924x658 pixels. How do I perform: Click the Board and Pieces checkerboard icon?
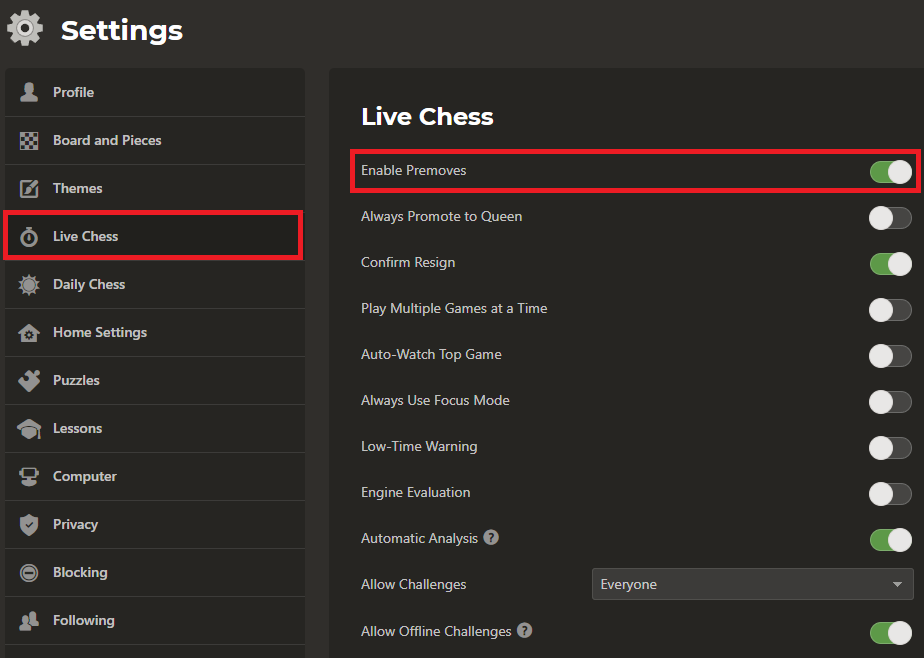pyautogui.click(x=29, y=141)
